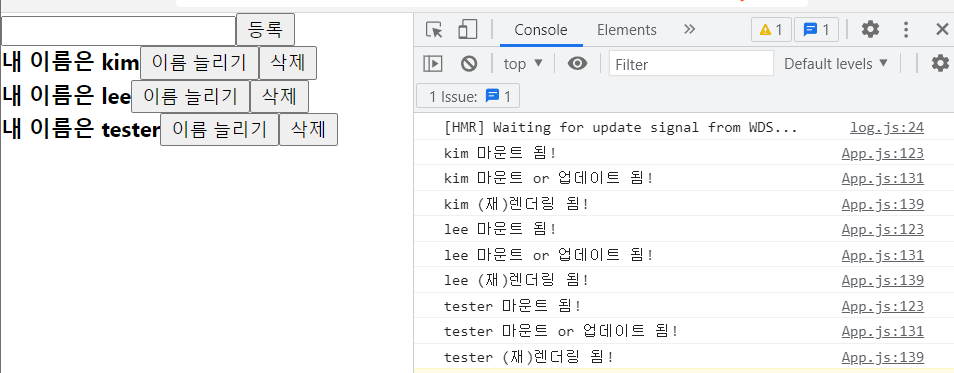Click 삭제 for kim

coord(288,63)
